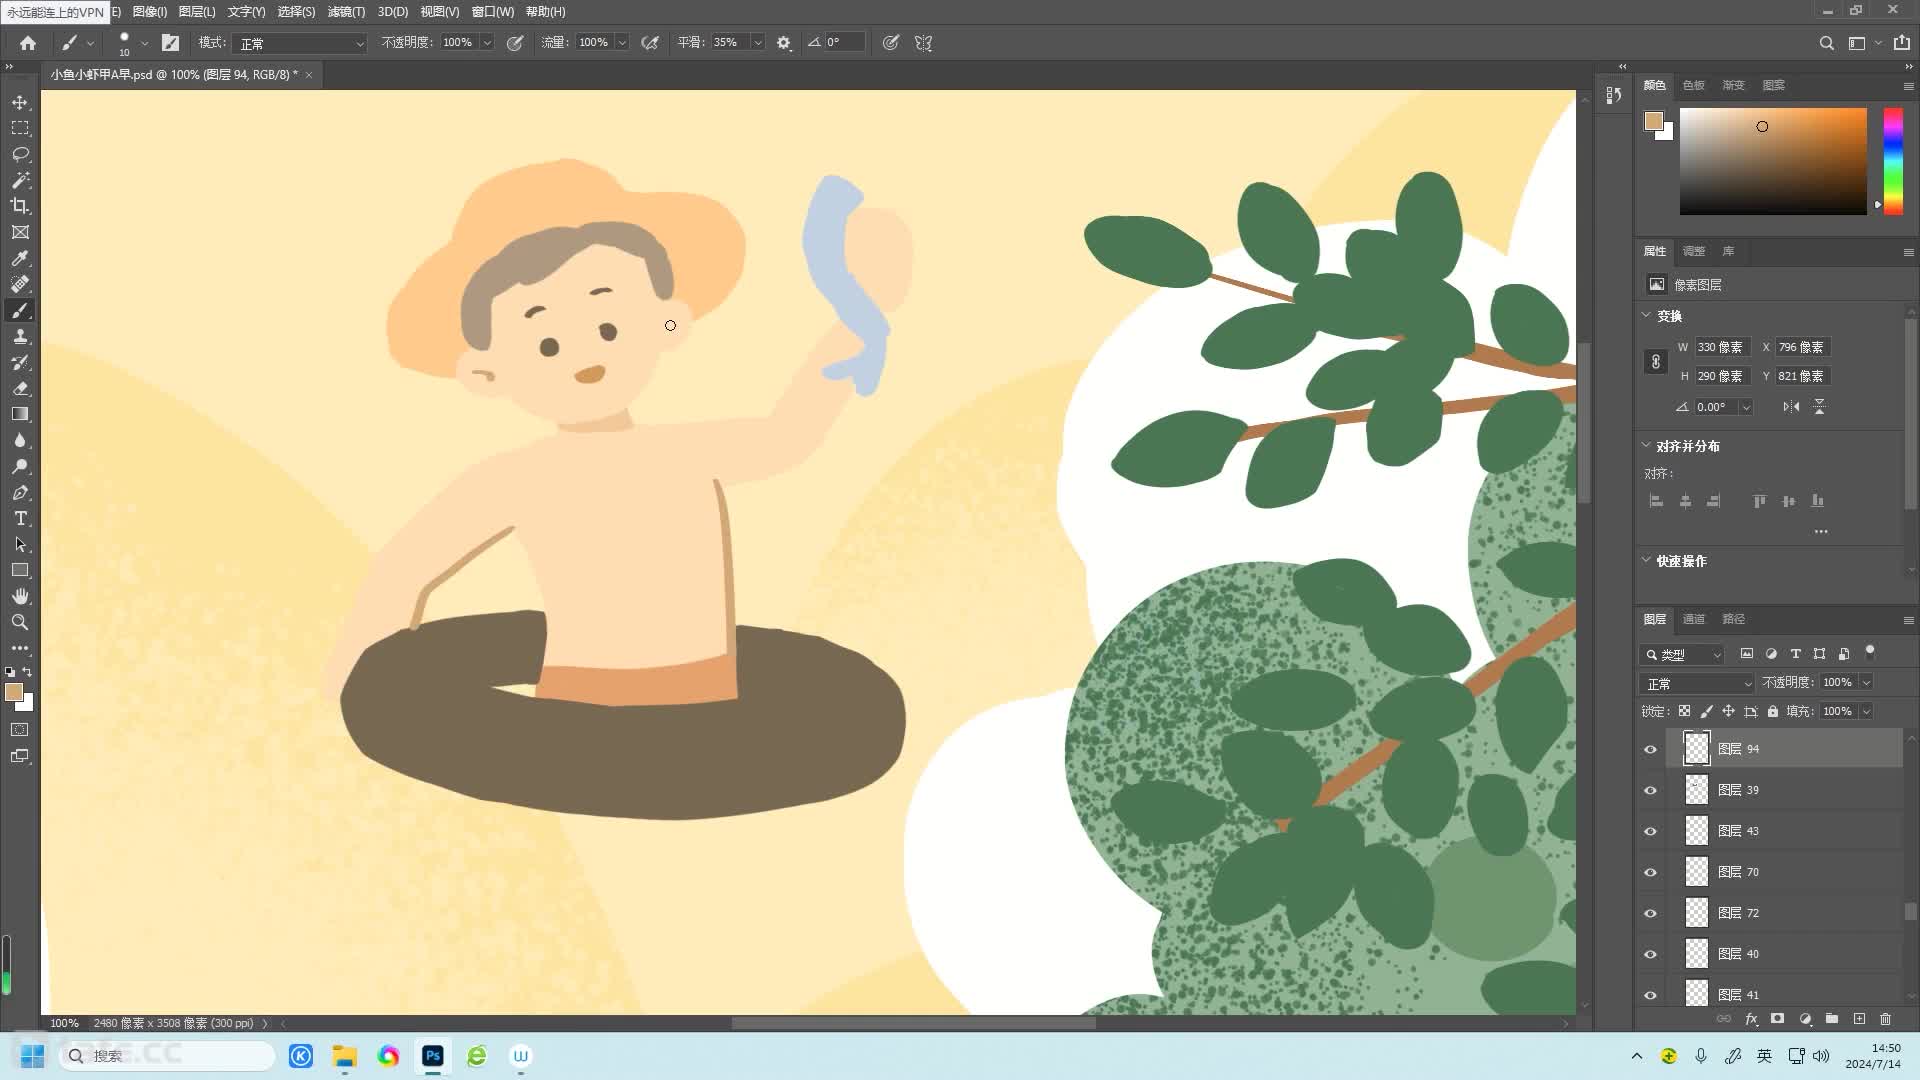Open the brush settings panel icon
The image size is (1920, 1080).
tap(171, 43)
